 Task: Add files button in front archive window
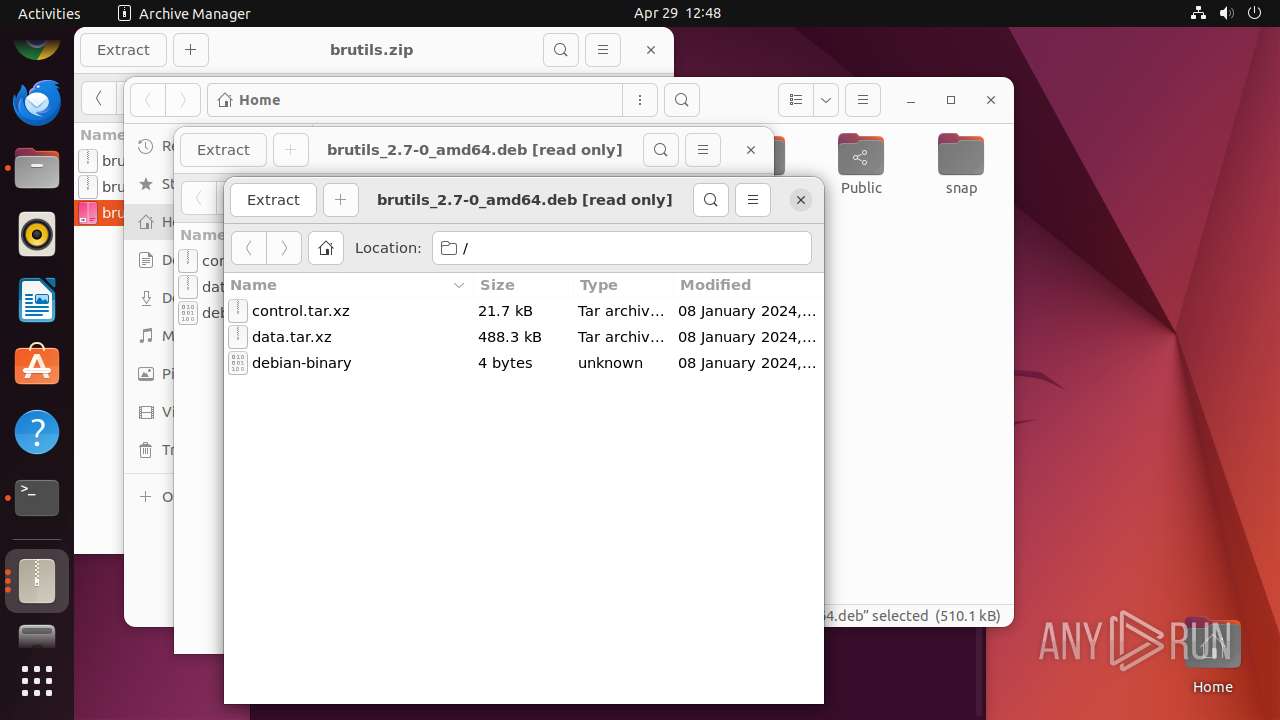[x=340, y=200]
